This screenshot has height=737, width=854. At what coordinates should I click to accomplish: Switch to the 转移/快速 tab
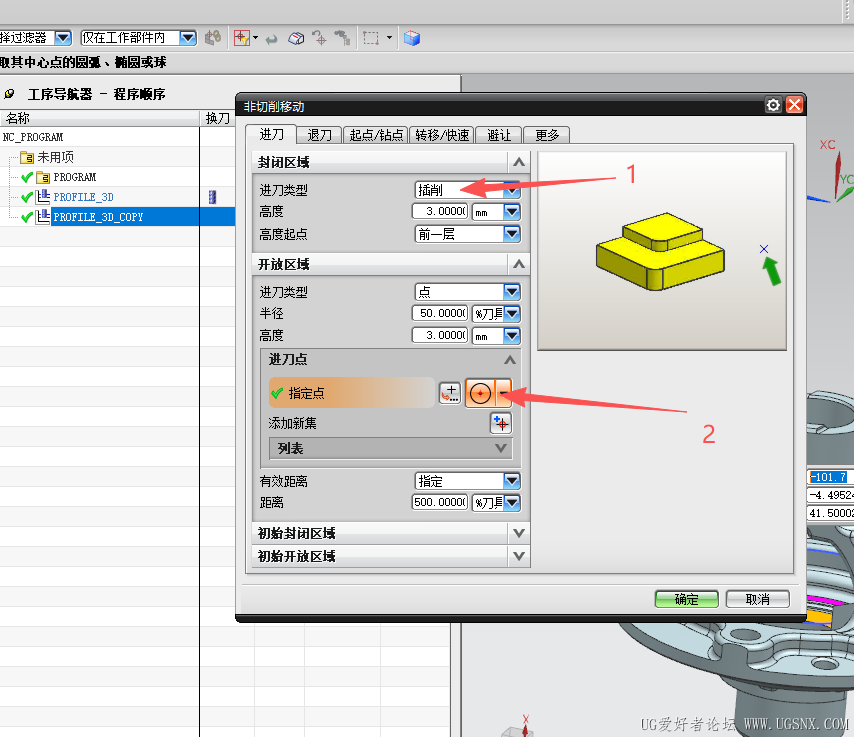(442, 135)
